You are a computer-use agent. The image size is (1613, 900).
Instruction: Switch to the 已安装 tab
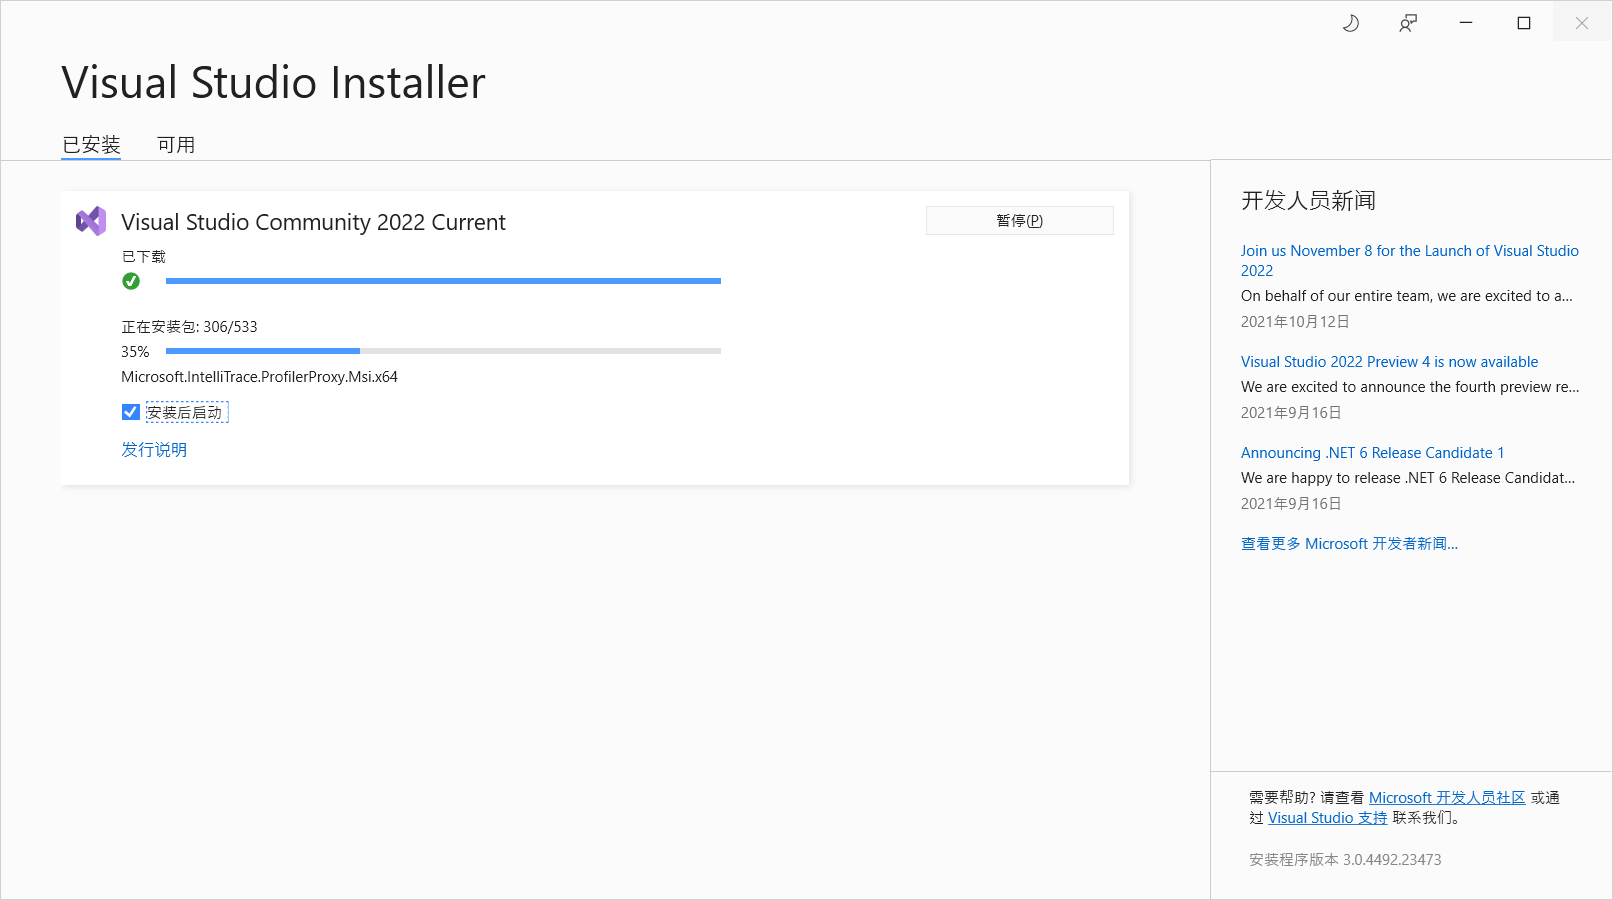click(91, 145)
